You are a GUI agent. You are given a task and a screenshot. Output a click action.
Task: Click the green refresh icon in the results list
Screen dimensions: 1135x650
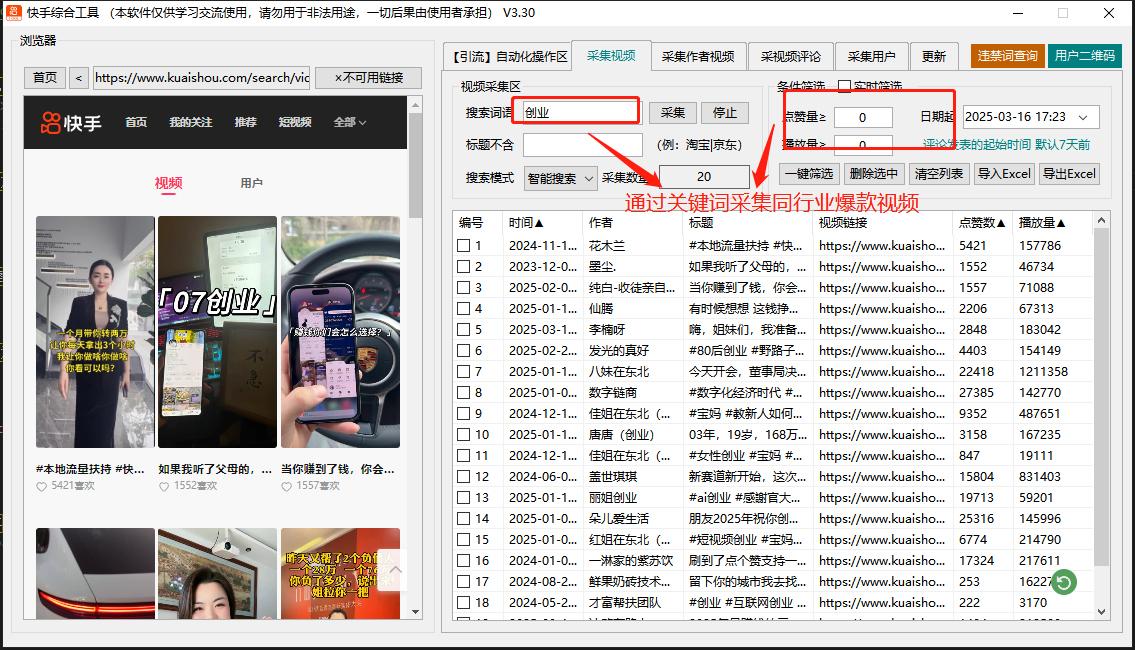[x=1063, y=582]
